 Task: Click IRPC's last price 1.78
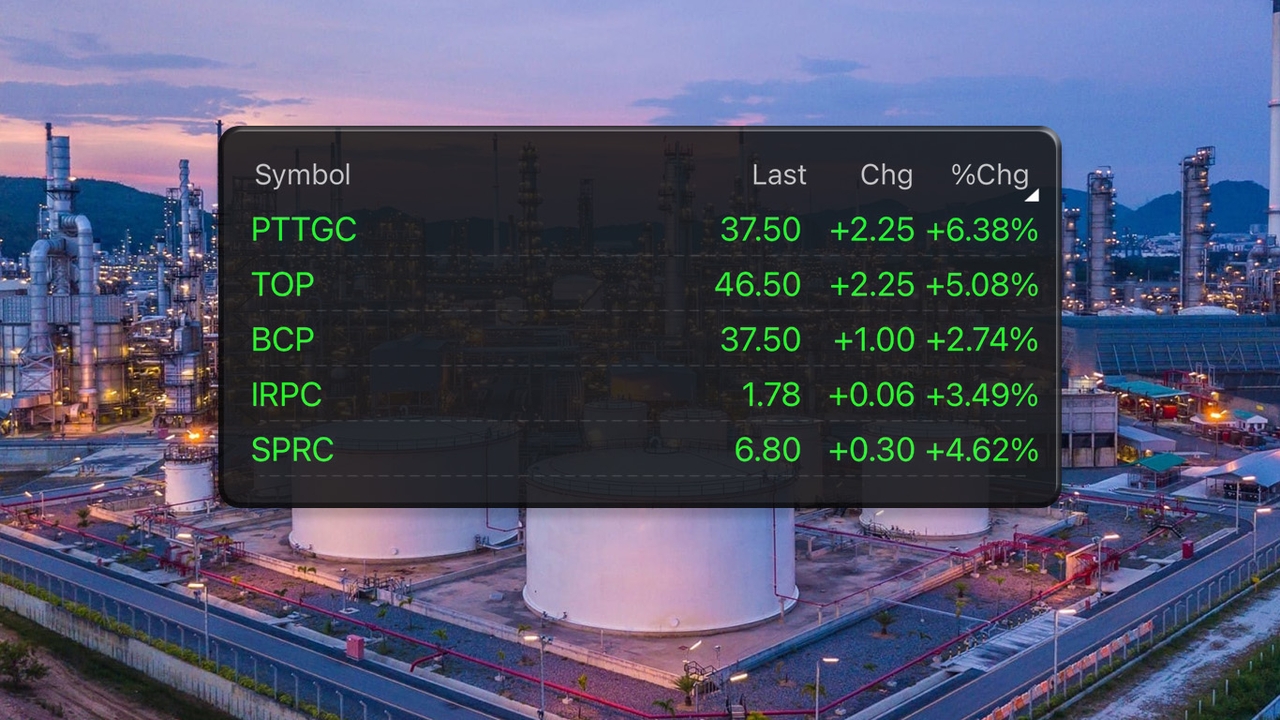[771, 395]
